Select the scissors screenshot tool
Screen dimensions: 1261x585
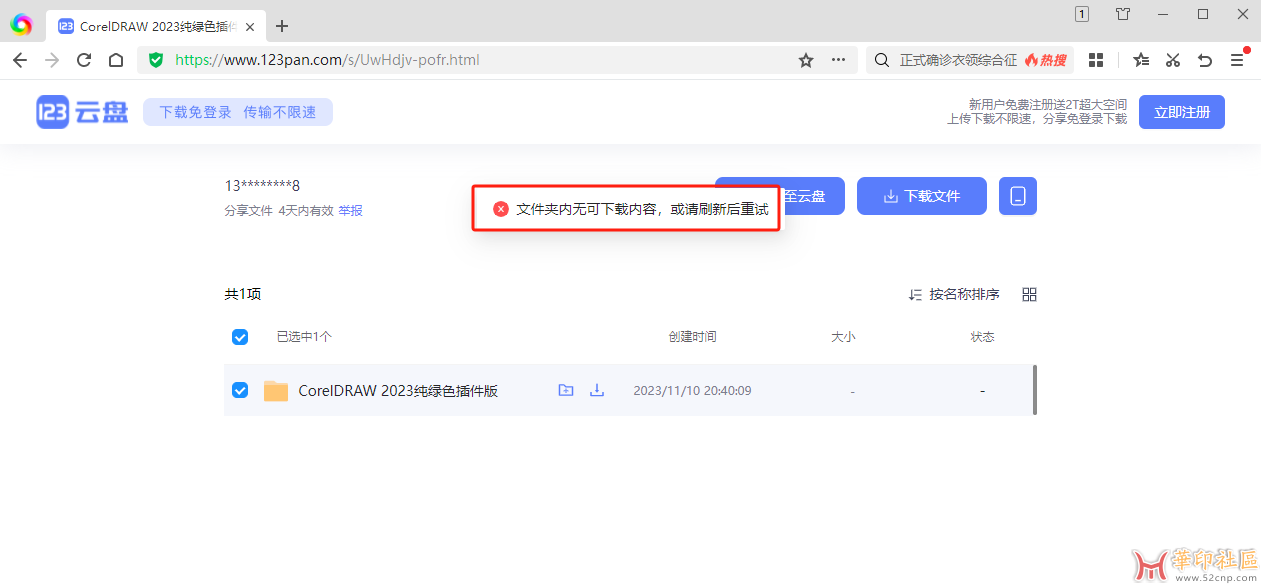click(1173, 60)
